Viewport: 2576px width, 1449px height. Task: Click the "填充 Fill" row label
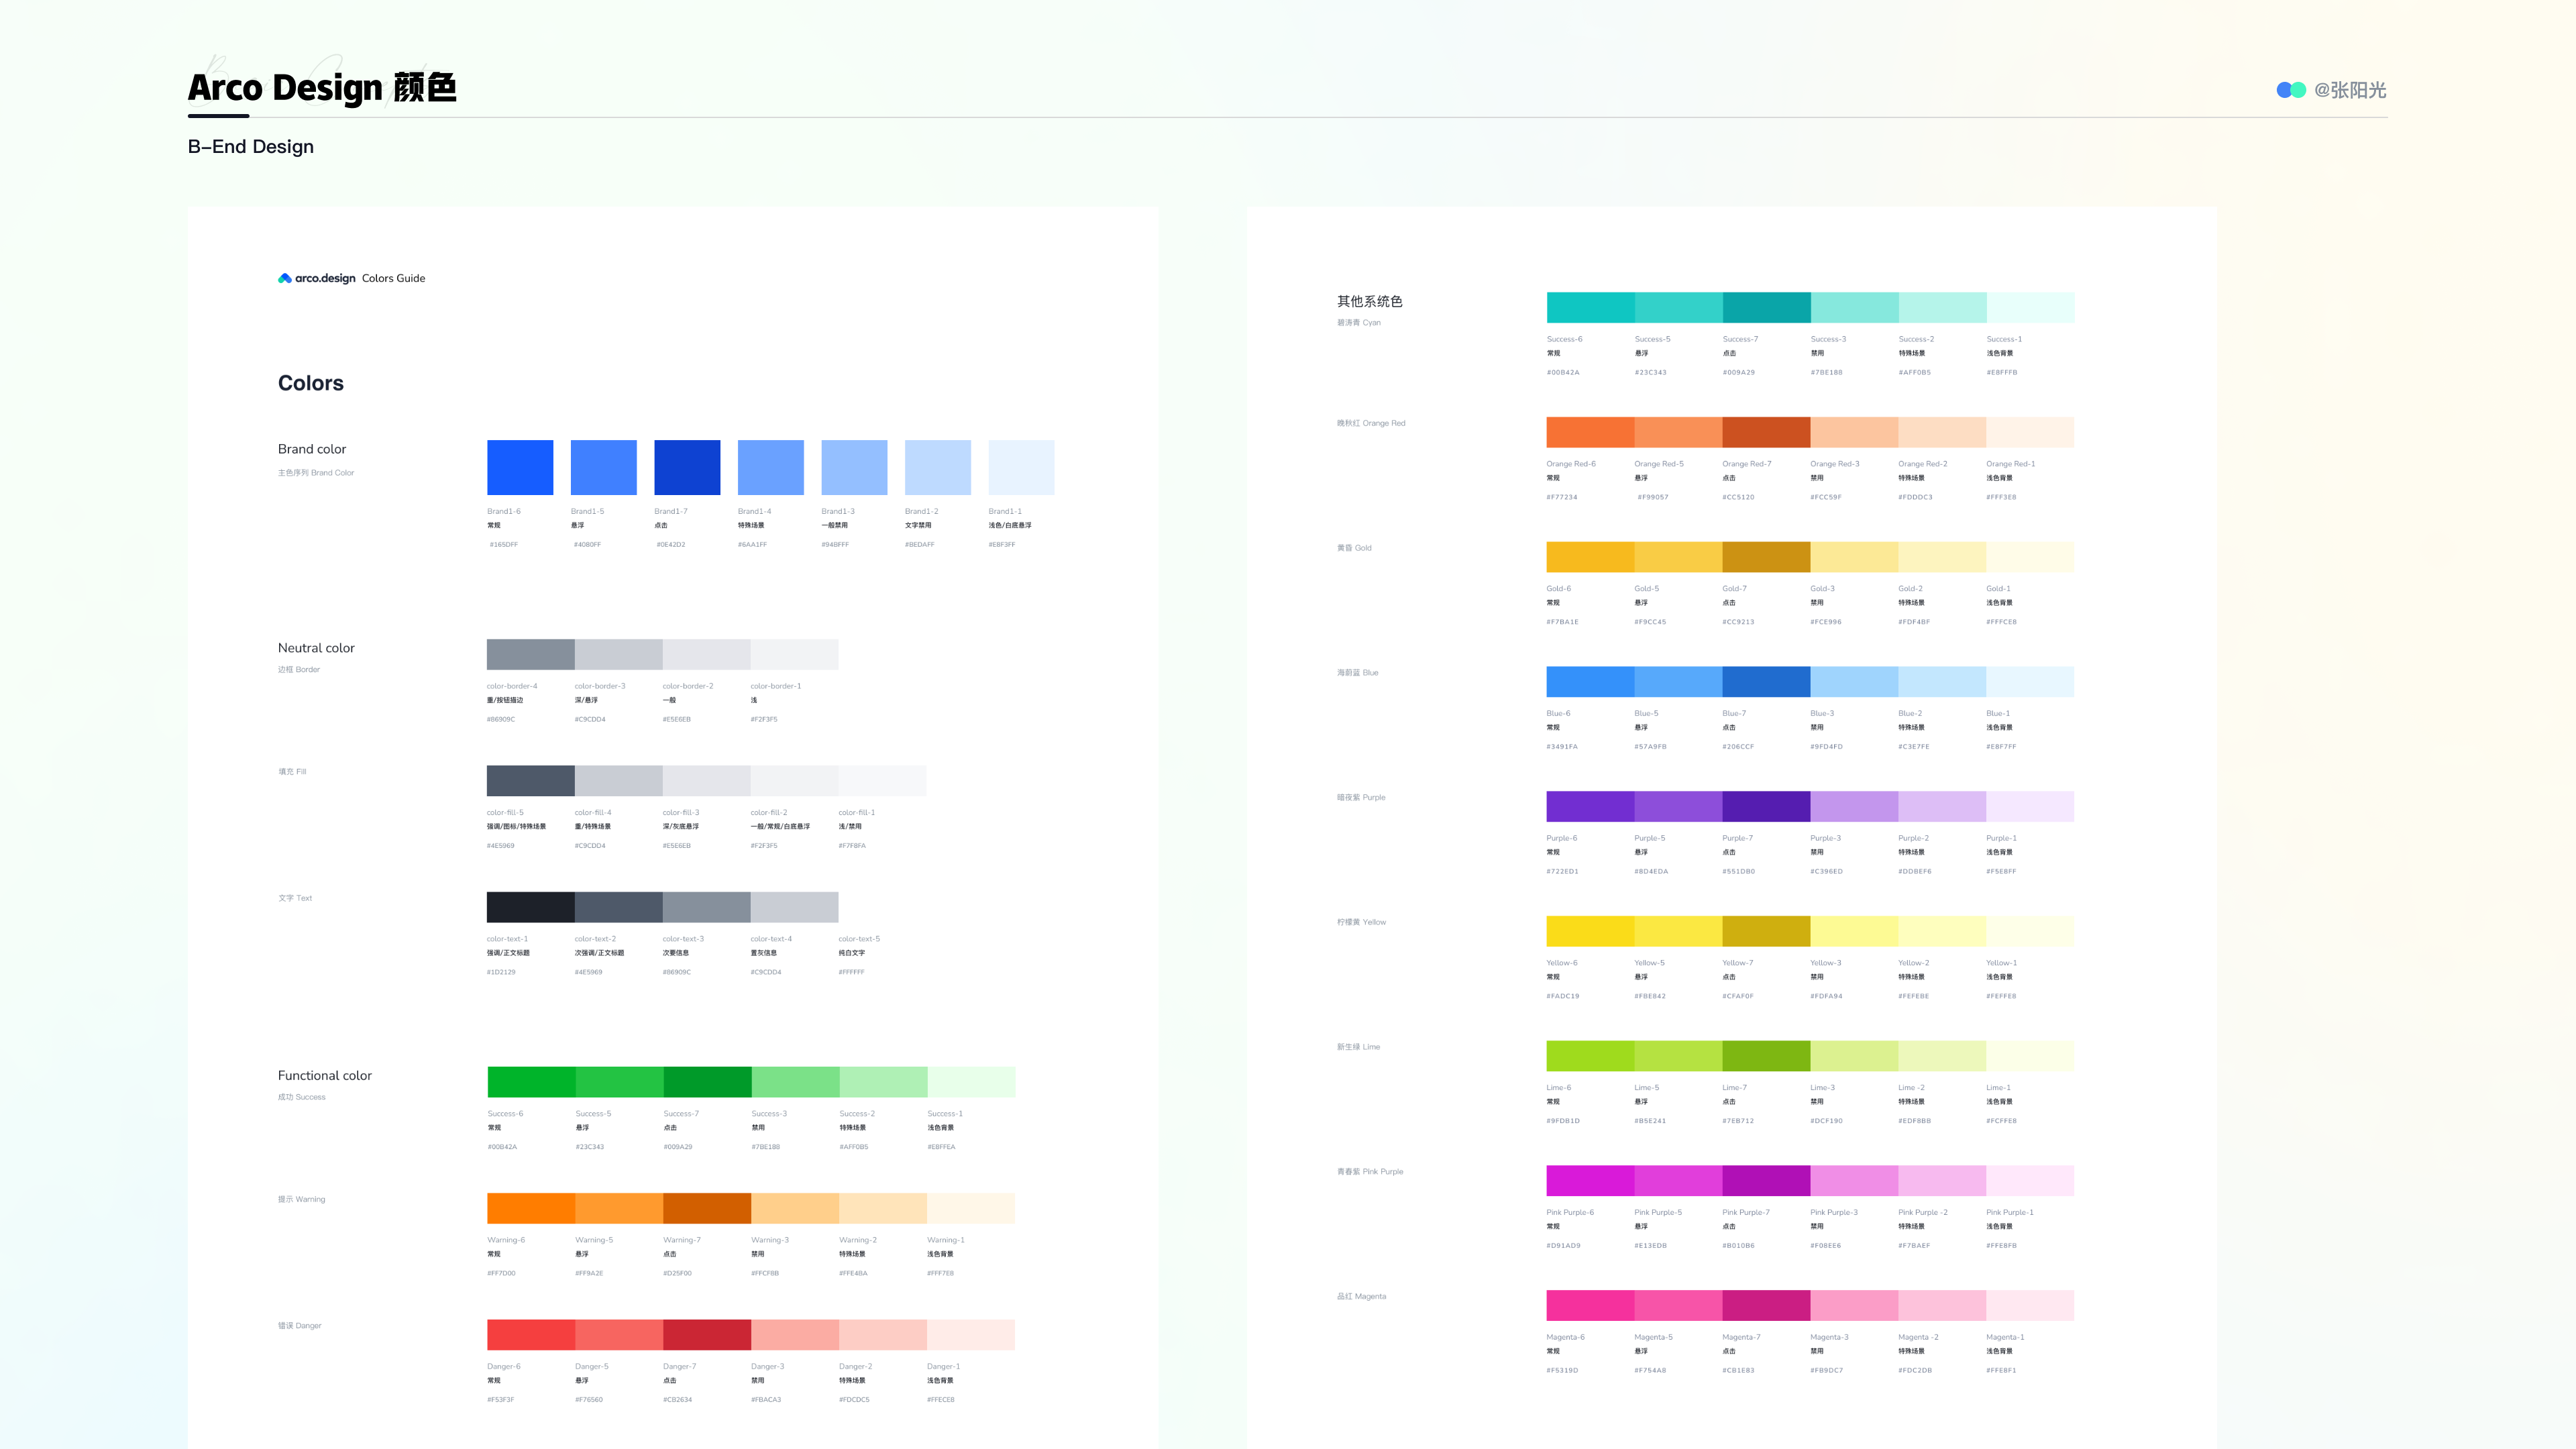[x=292, y=772]
